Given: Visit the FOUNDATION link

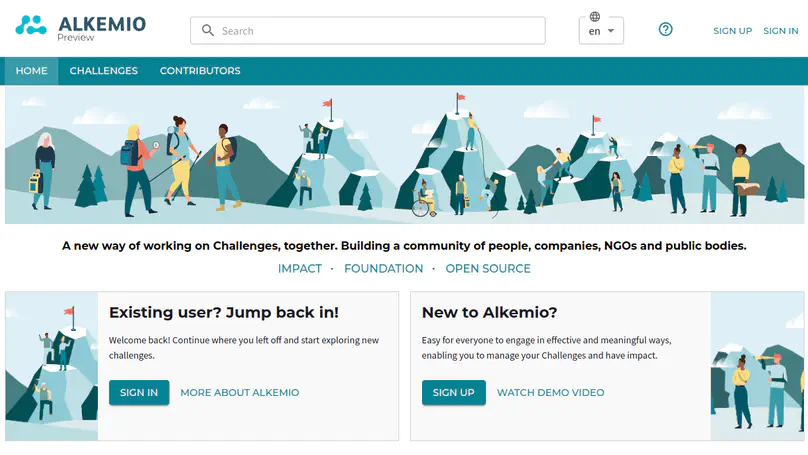Looking at the screenshot, I should (x=383, y=268).
